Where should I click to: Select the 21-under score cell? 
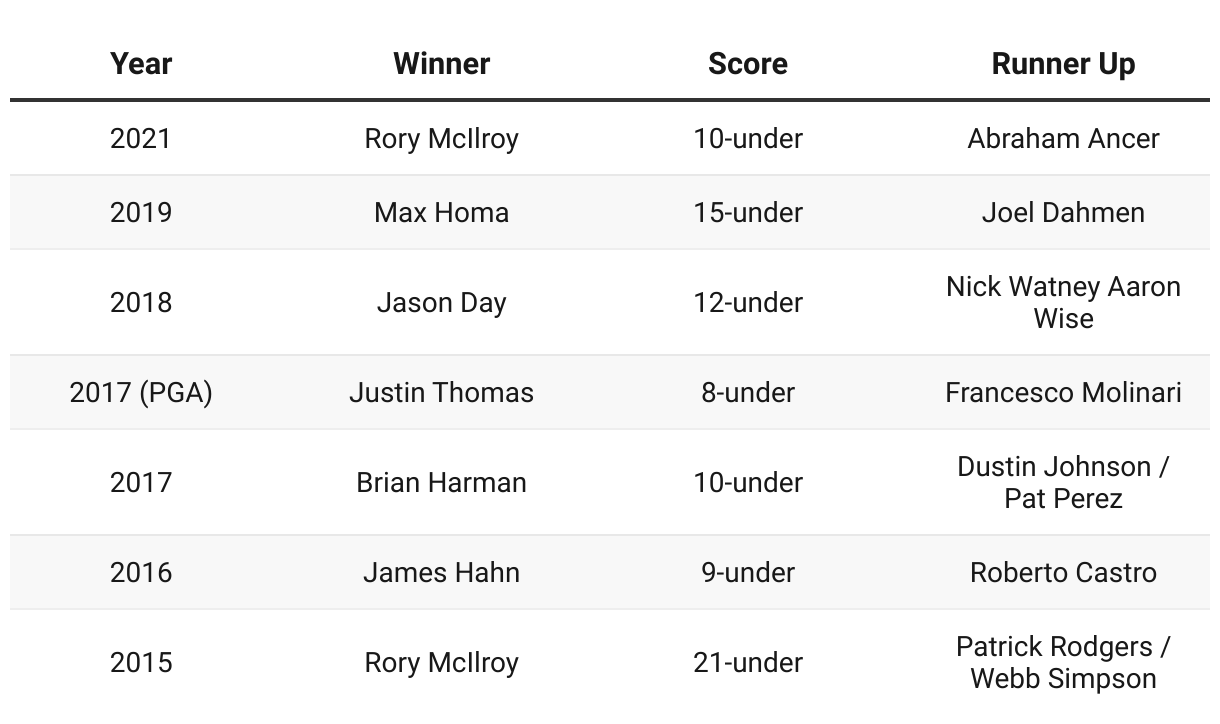click(x=748, y=662)
